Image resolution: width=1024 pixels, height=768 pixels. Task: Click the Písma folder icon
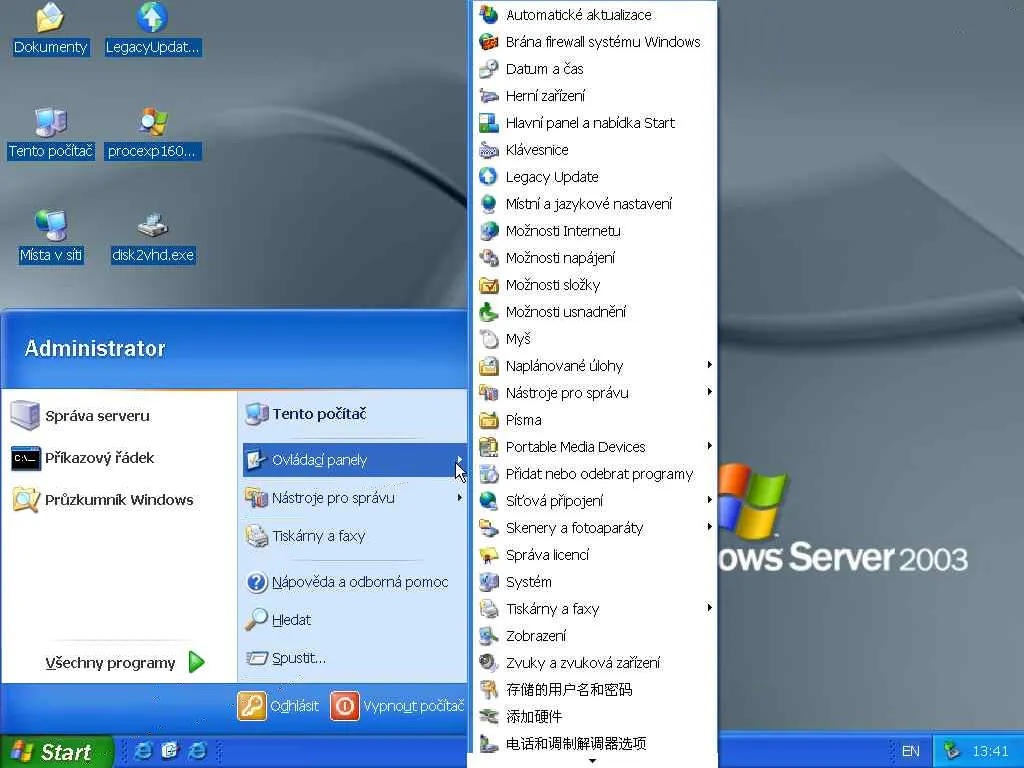pos(488,420)
